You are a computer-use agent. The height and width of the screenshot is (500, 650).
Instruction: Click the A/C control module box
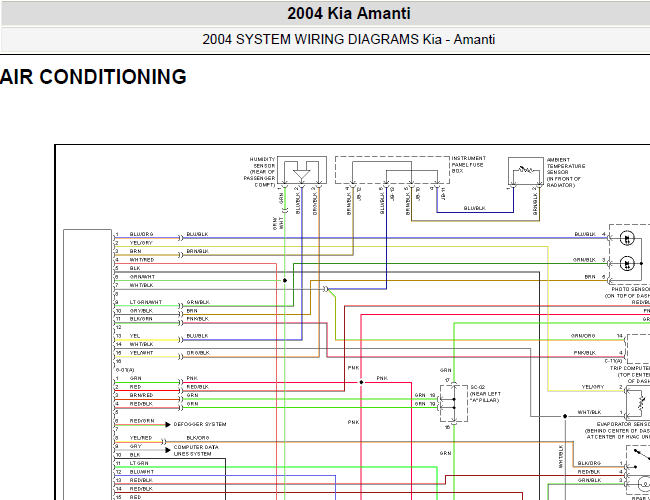pos(87,364)
